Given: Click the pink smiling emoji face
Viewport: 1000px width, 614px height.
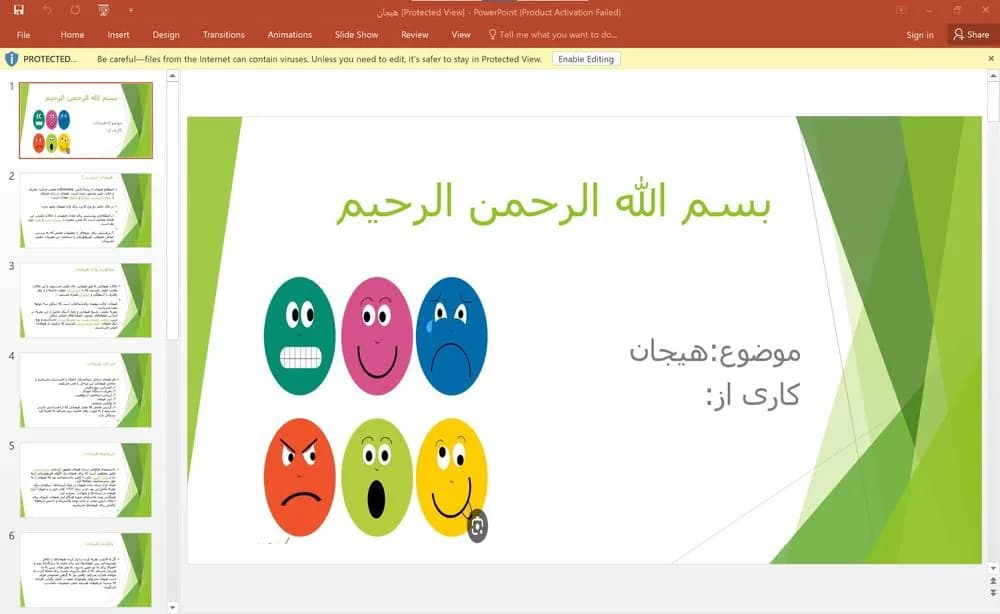Looking at the screenshot, I should click(377, 336).
